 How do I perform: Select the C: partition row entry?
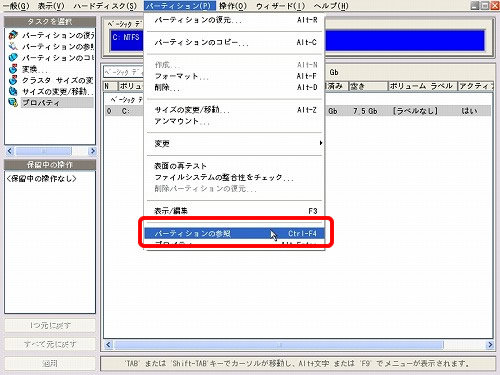125,111
